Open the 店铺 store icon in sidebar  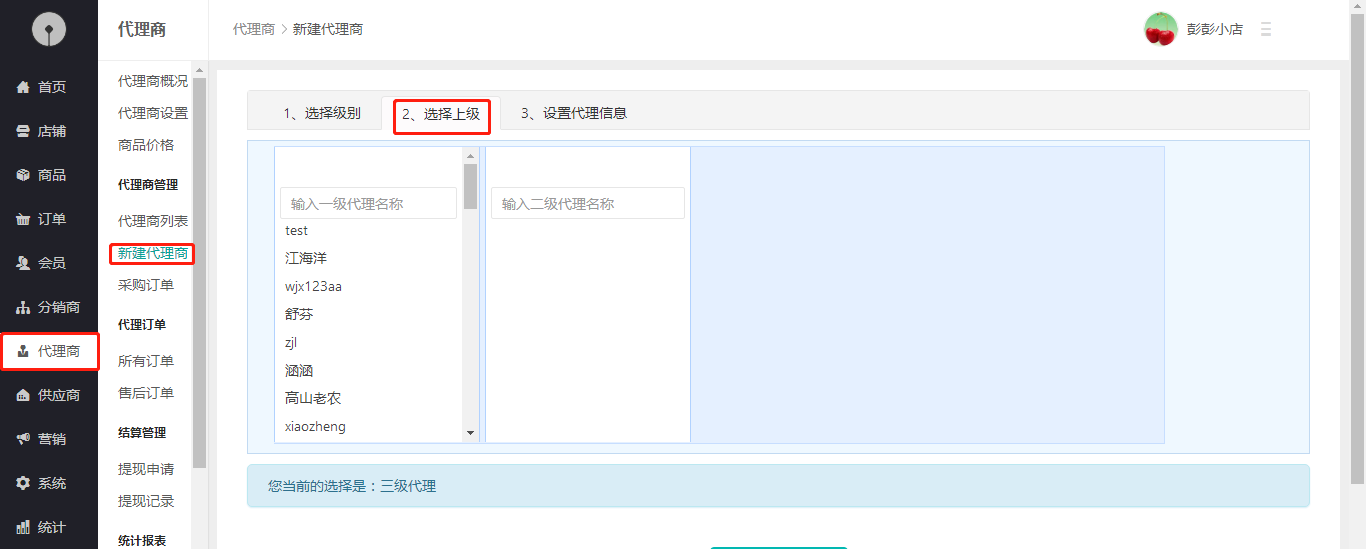pos(23,131)
